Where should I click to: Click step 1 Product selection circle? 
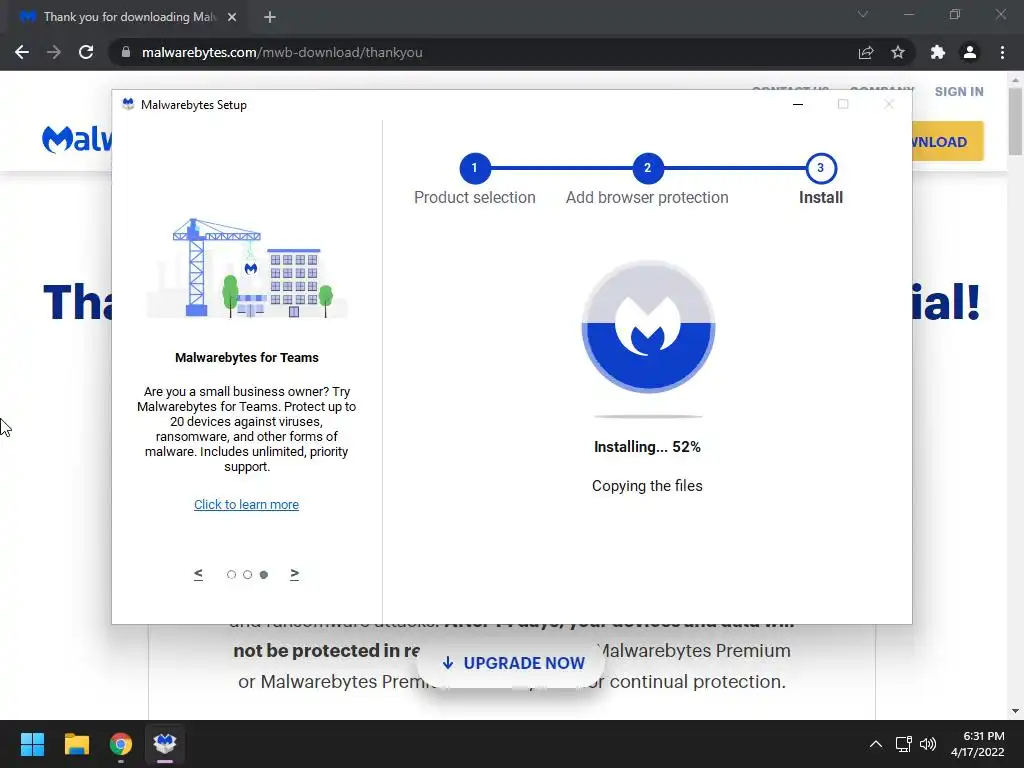pyautogui.click(x=475, y=168)
